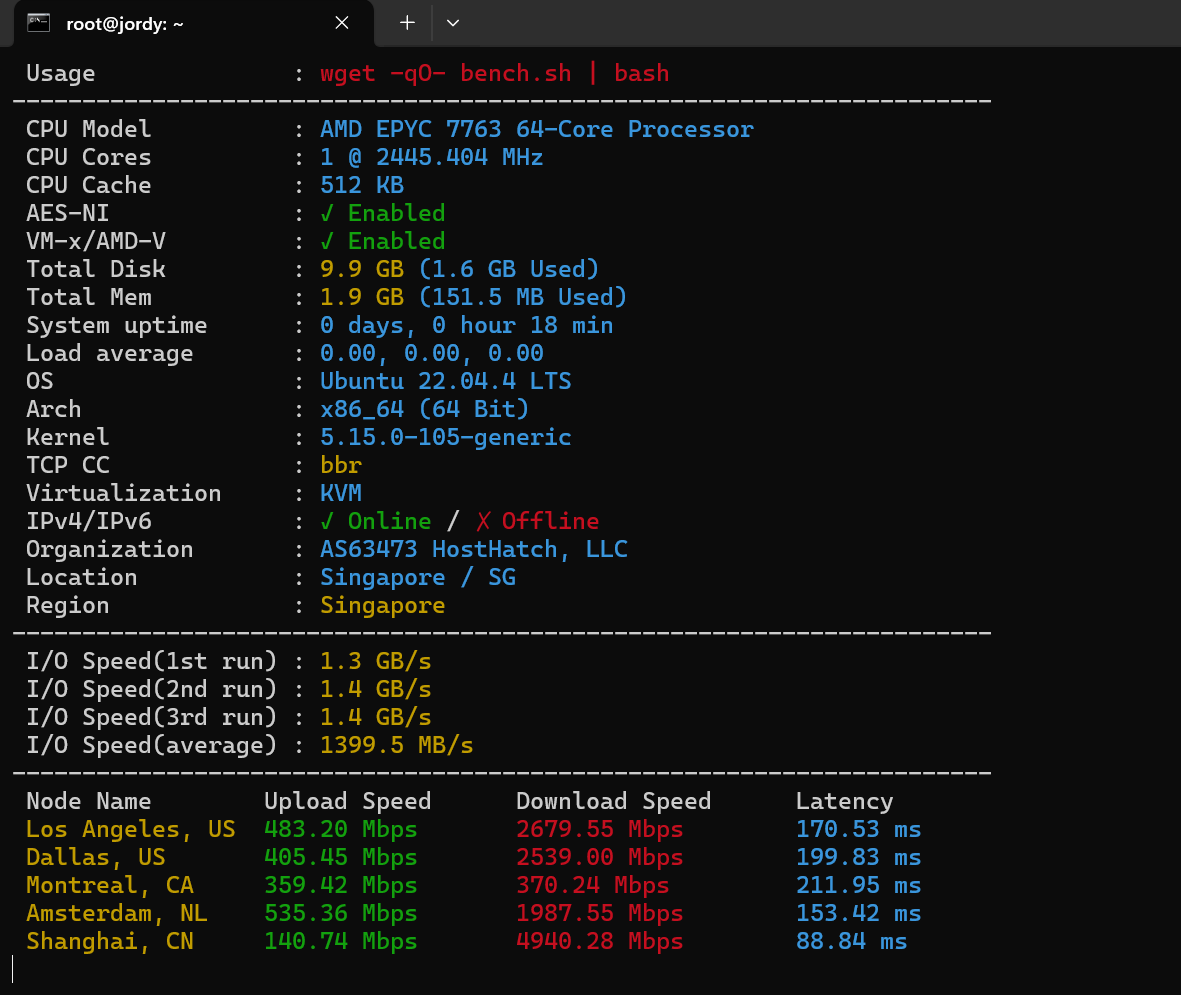
Task: Click the 1st run '1.3 GB/s' value
Action: point(376,661)
